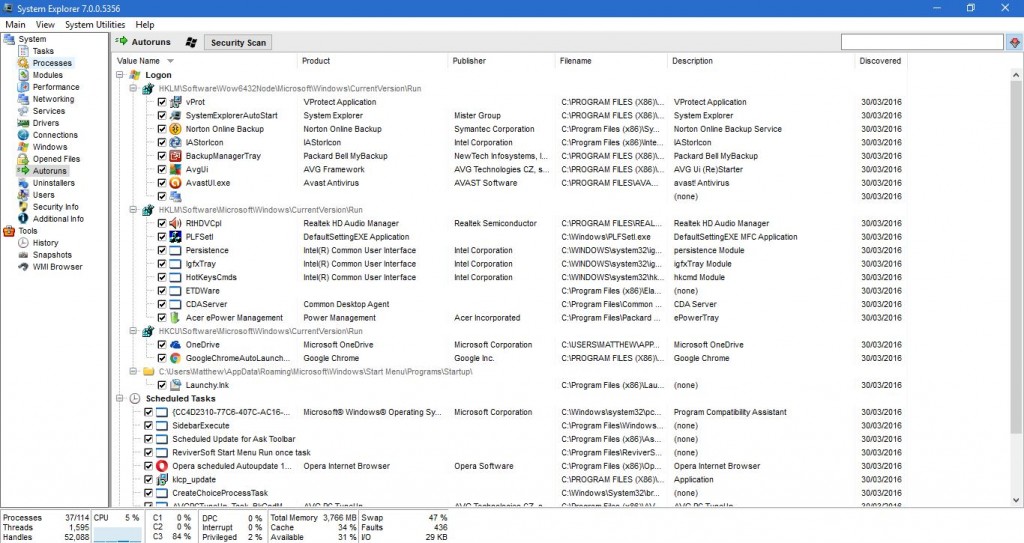Select Windows in sidebar tree
This screenshot has width=1024, height=543.
coord(50,147)
